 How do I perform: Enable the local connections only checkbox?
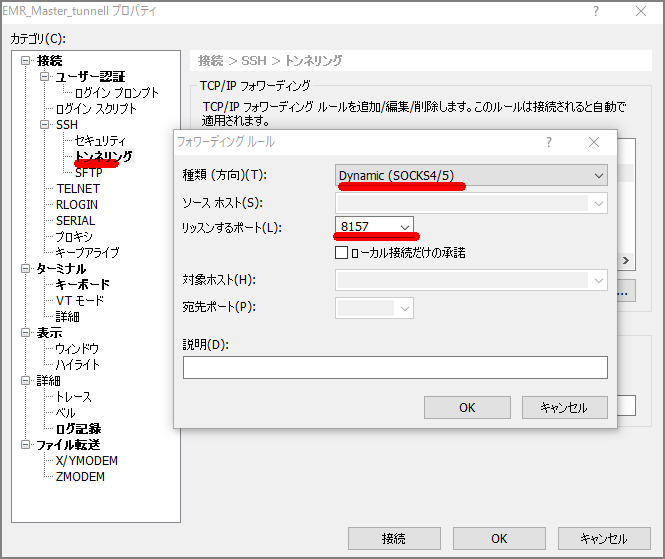(341, 252)
